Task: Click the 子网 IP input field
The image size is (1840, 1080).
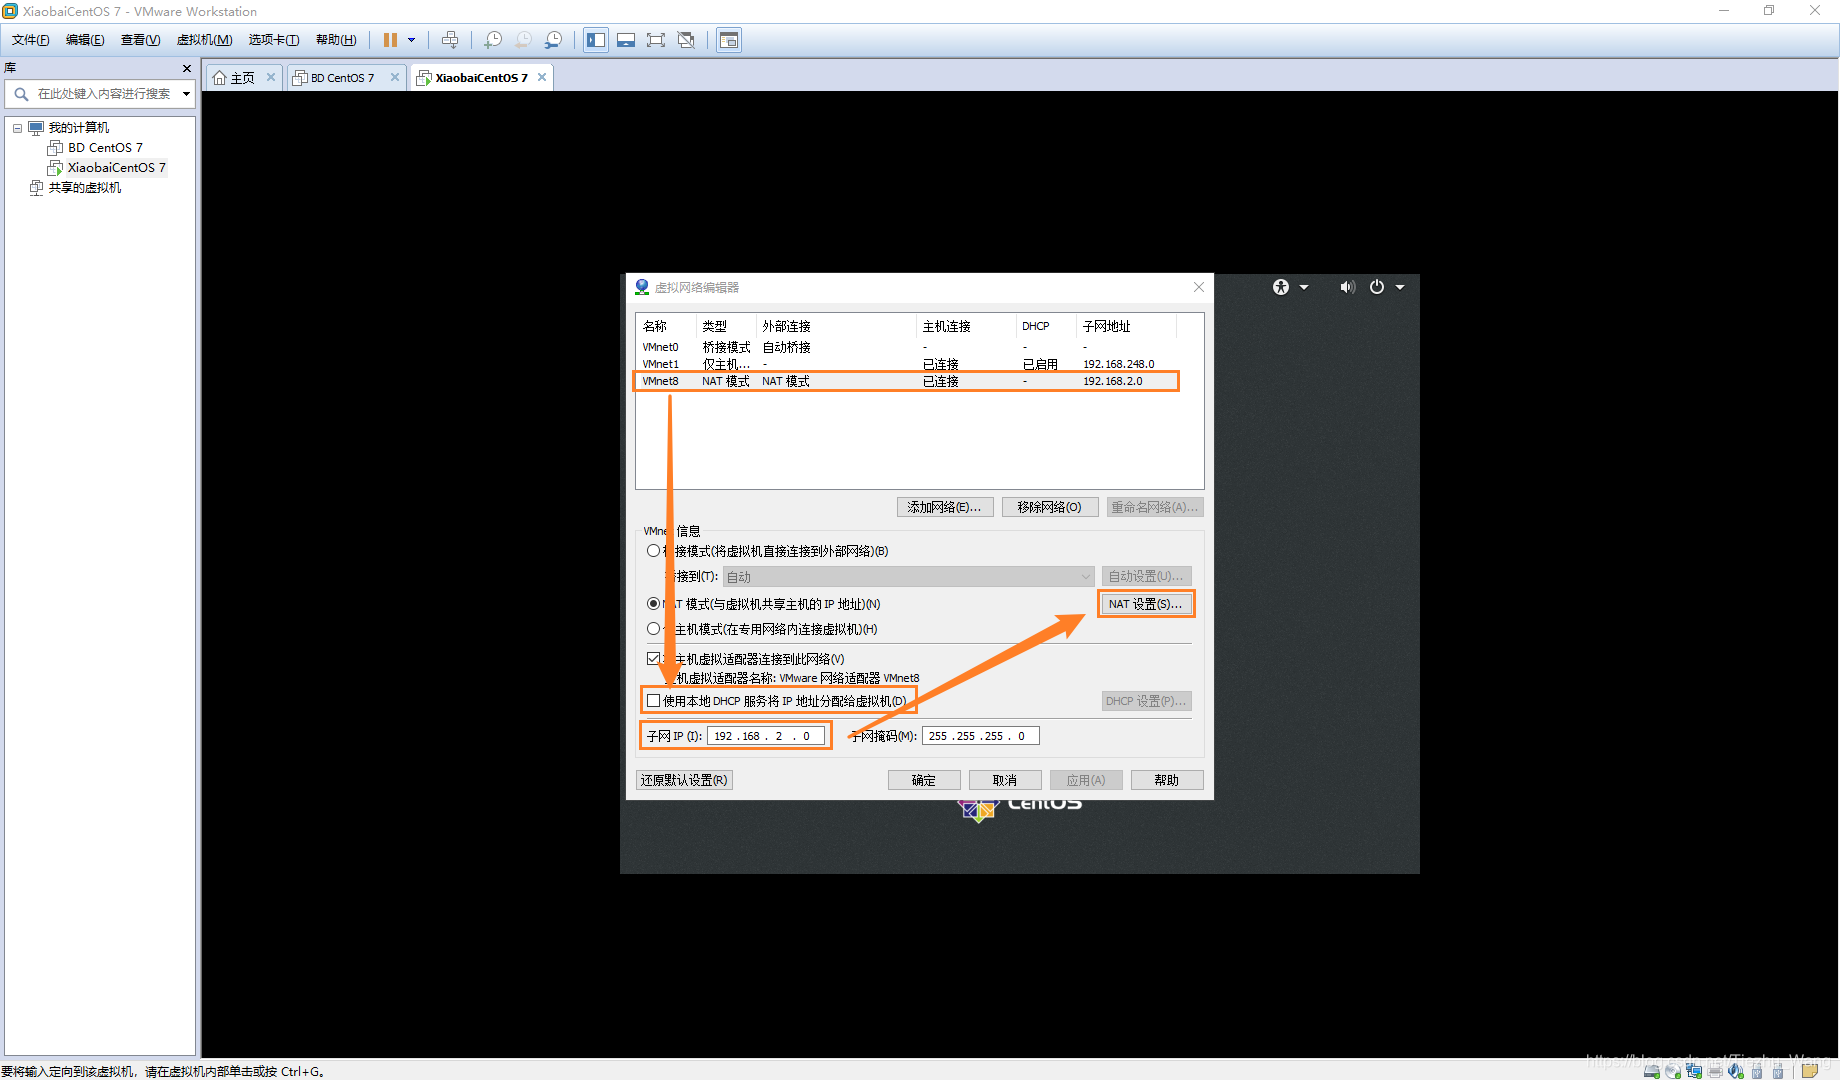Action: coord(766,736)
